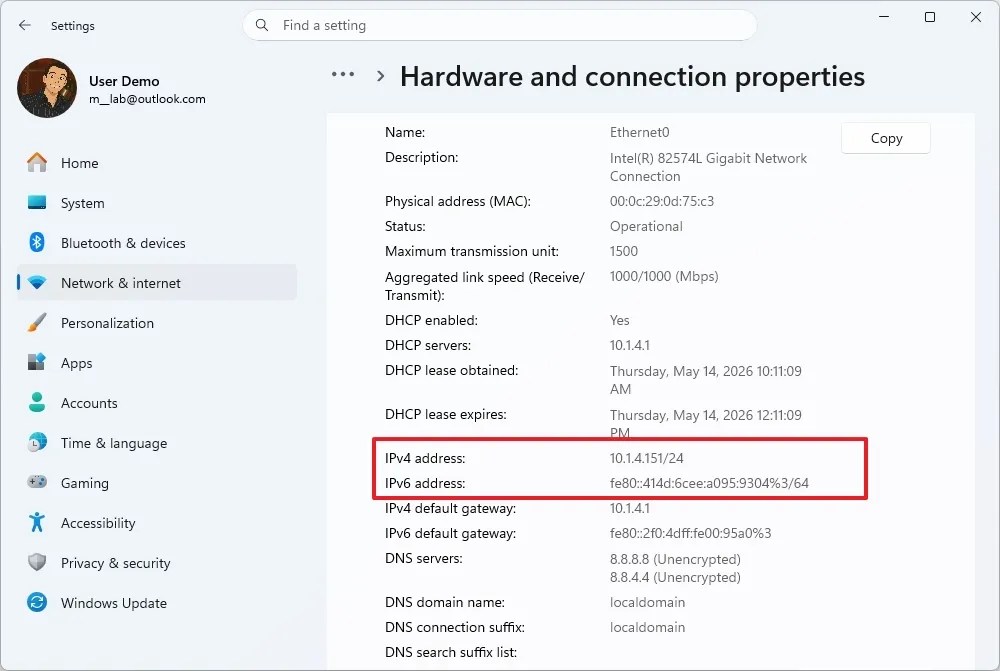Select IPv4 address 10.1.4.151/24

coord(647,458)
